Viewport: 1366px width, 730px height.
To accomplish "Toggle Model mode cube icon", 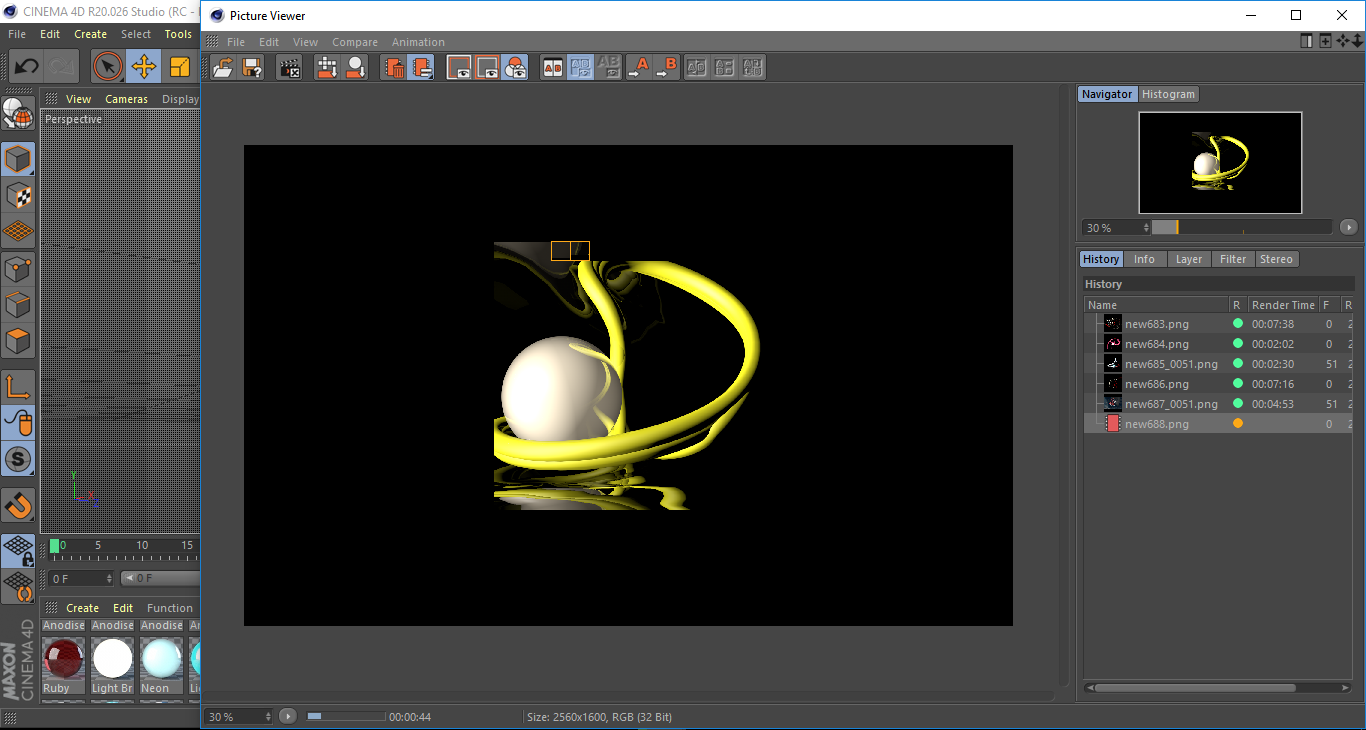I will 18,159.
